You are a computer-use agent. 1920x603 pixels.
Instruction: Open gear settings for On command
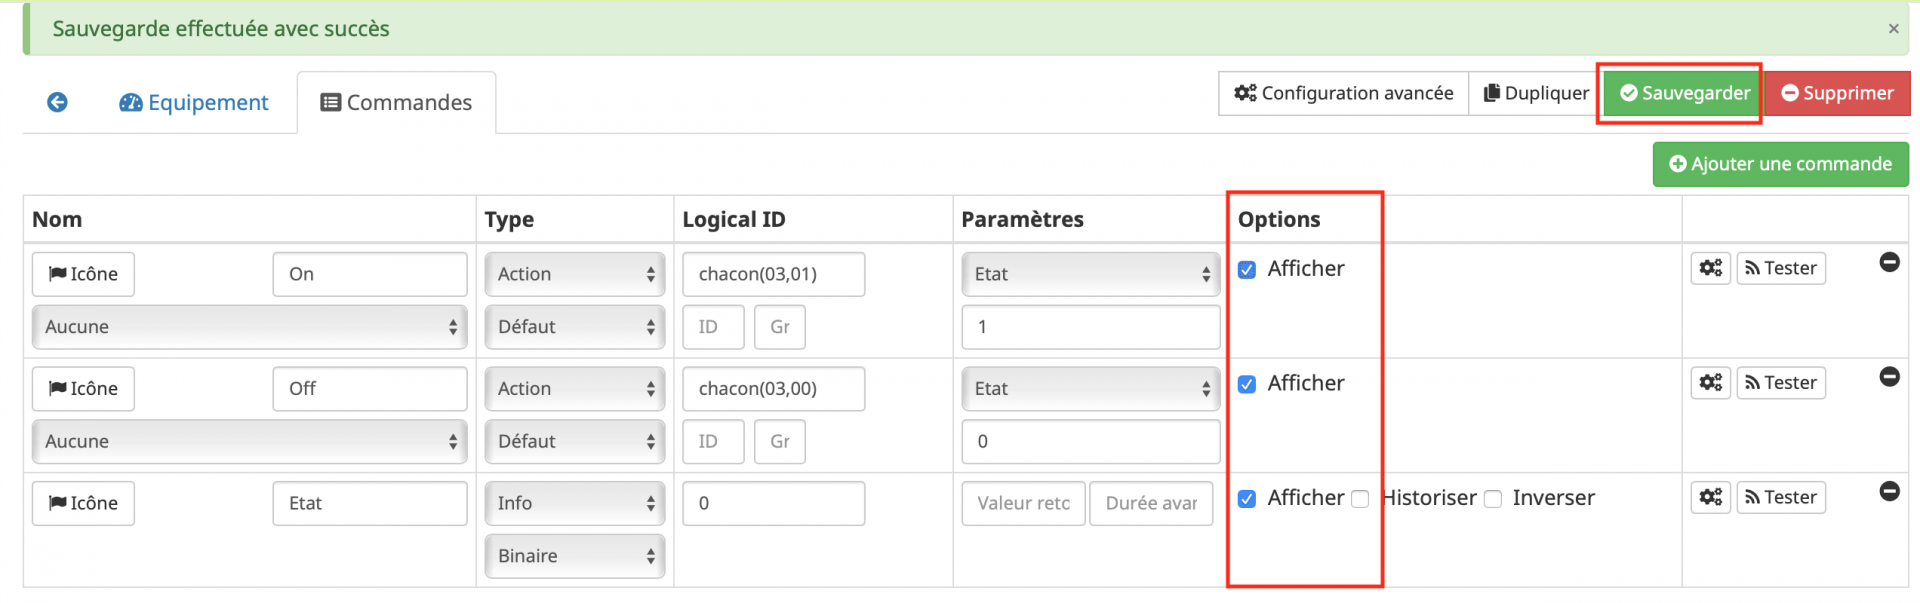click(1710, 268)
